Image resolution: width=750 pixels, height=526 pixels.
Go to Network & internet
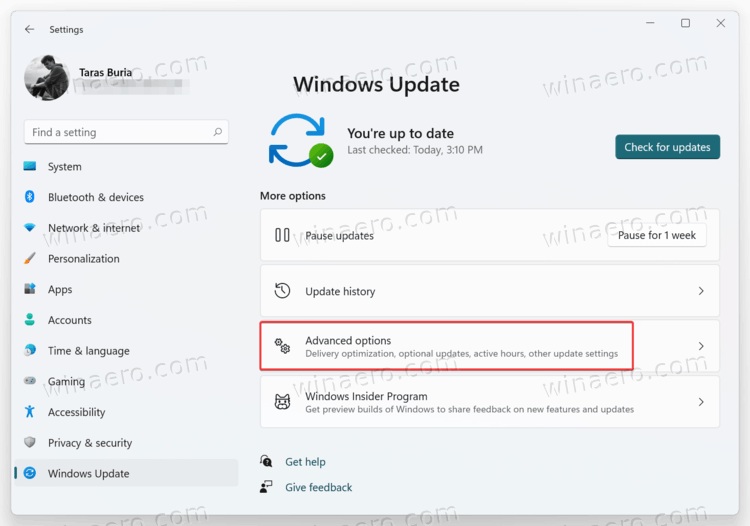click(x=94, y=228)
